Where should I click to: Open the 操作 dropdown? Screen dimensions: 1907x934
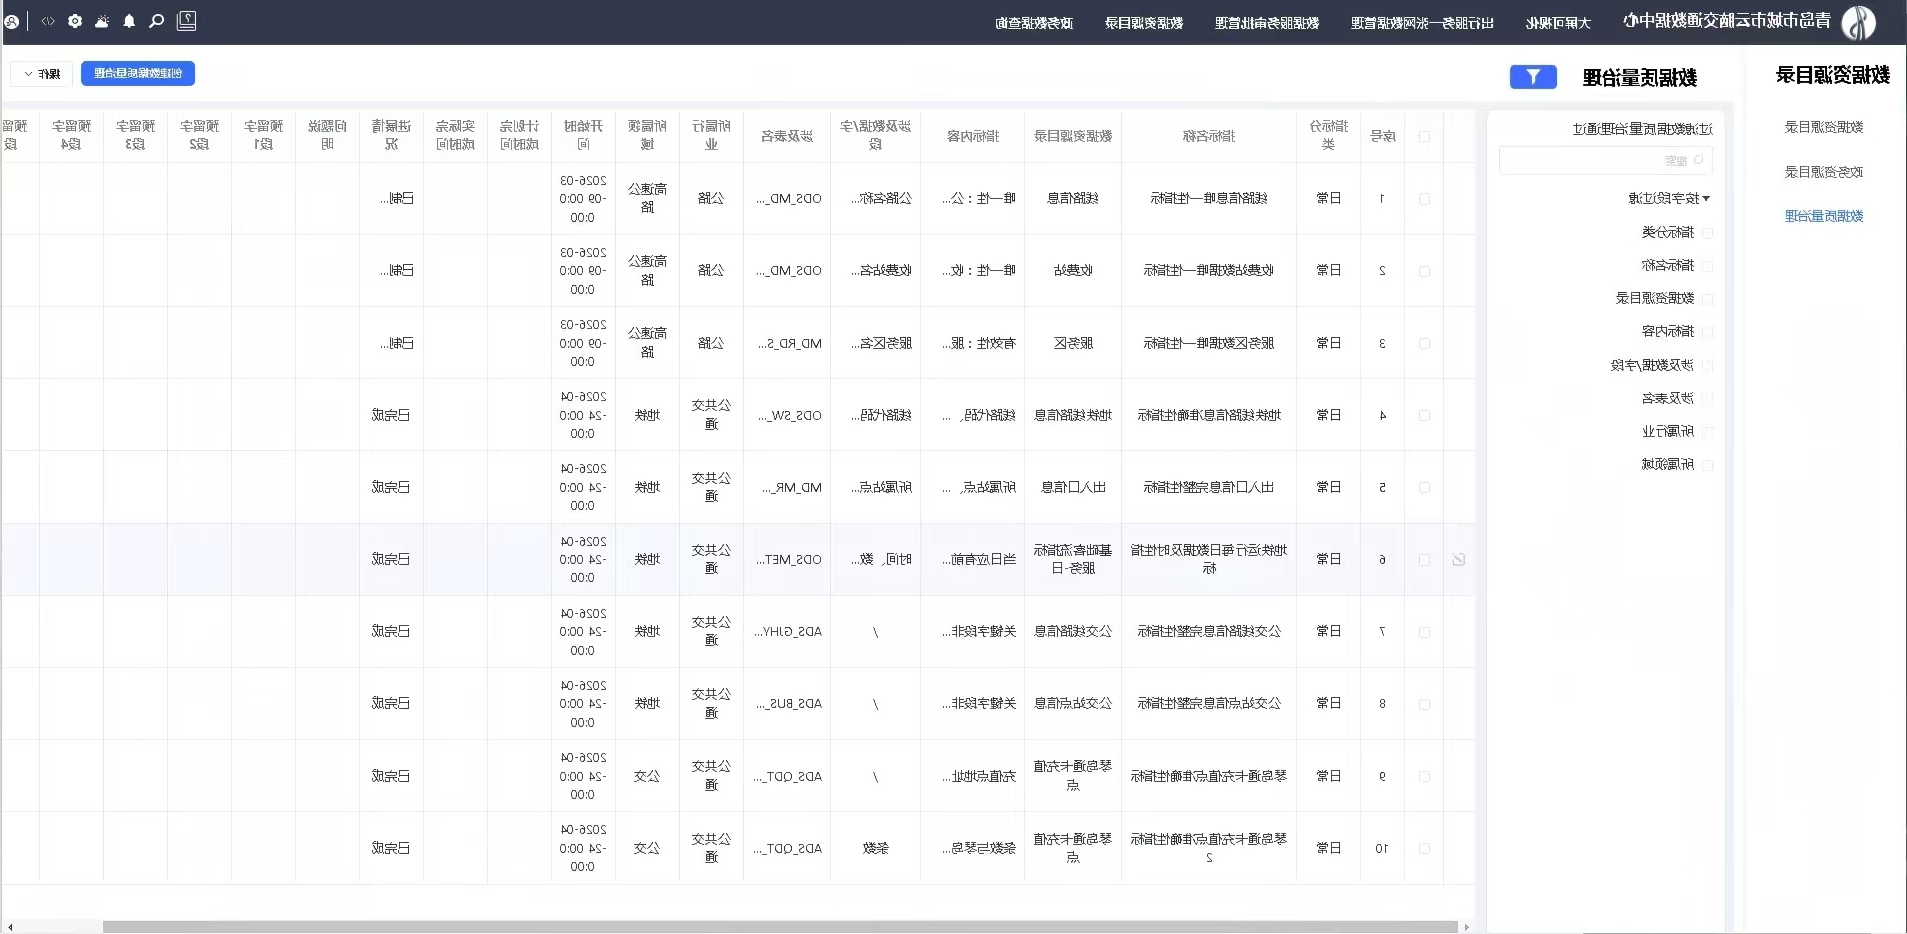click(41, 74)
